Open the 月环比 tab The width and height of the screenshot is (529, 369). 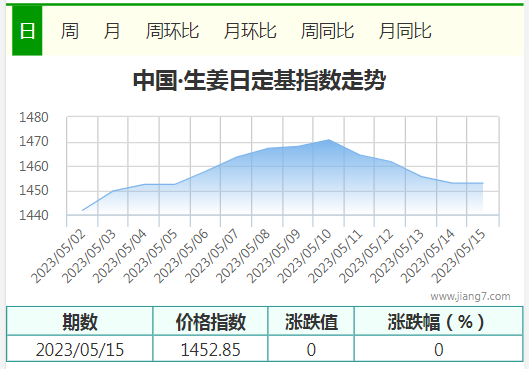(250, 31)
